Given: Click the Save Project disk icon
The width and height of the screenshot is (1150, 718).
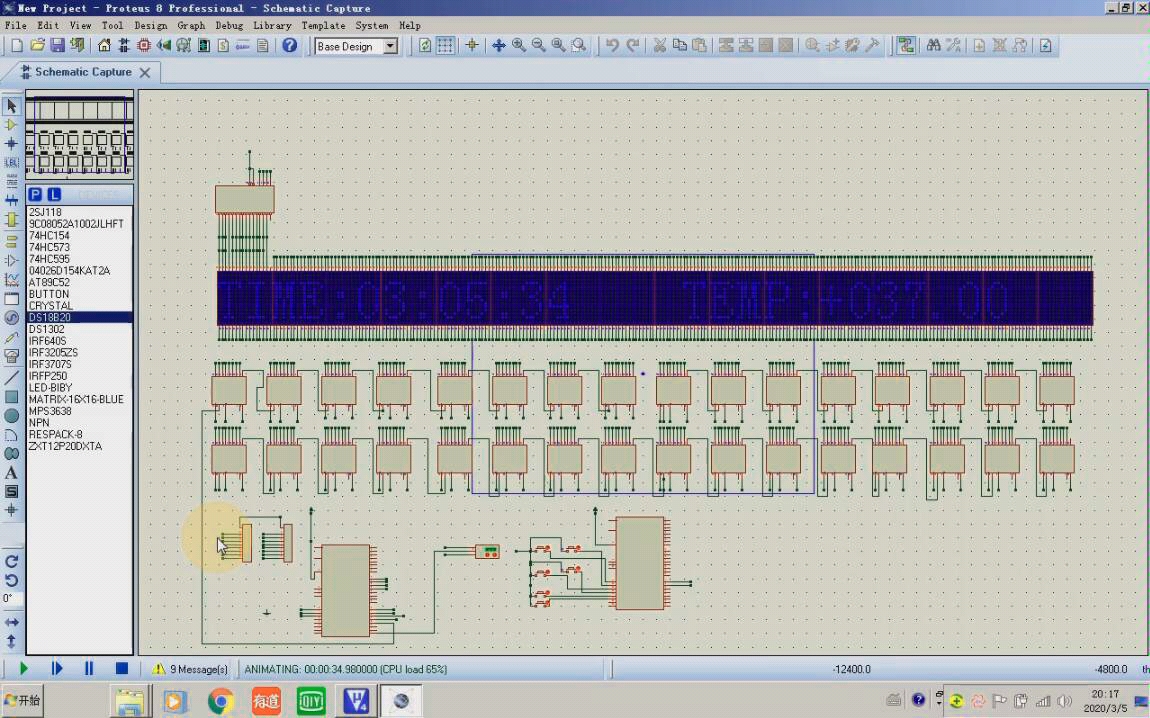Looking at the screenshot, I should [x=58, y=46].
